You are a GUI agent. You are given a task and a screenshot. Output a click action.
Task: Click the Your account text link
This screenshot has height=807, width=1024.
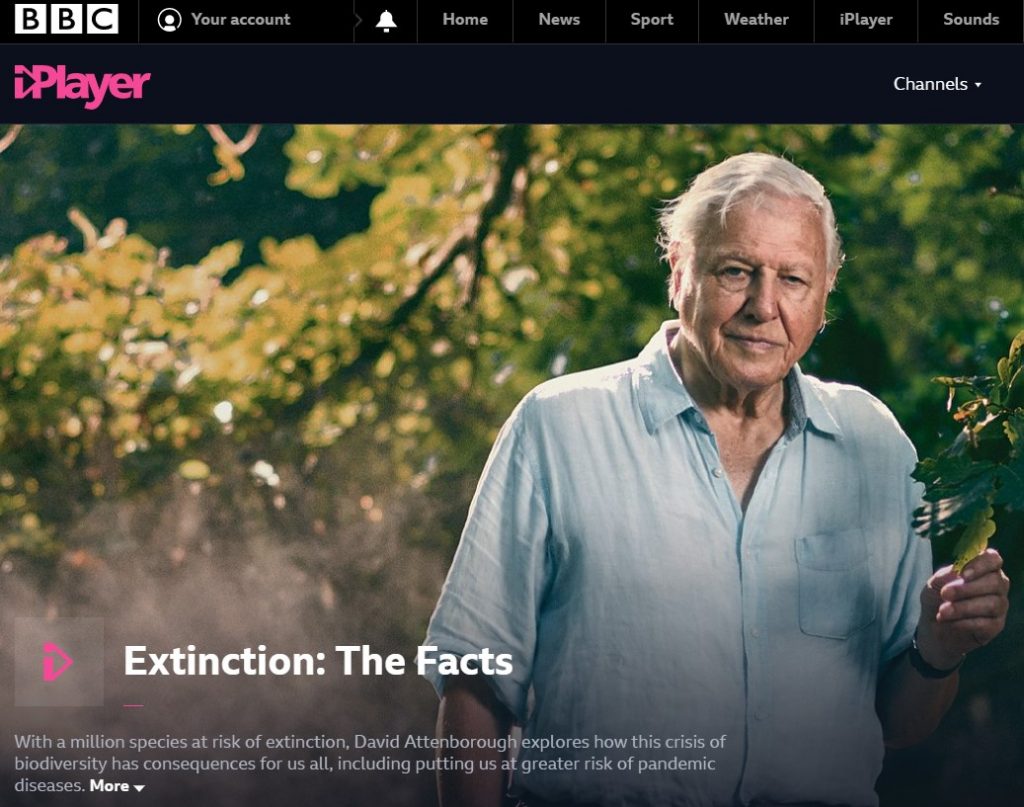(241, 20)
